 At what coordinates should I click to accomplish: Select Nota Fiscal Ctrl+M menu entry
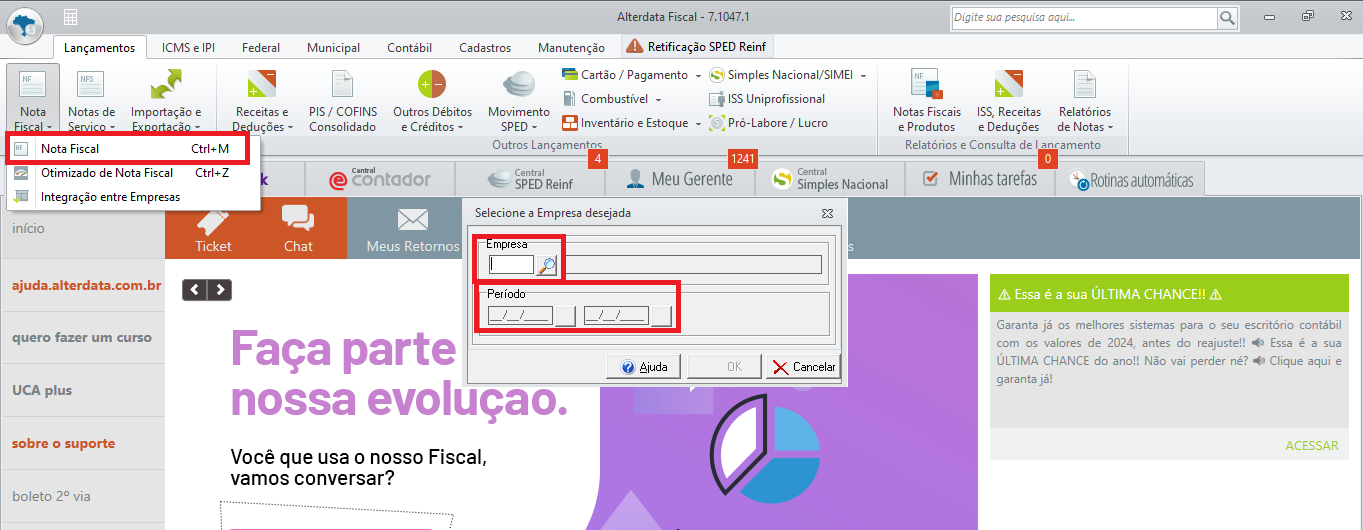click(x=133, y=149)
